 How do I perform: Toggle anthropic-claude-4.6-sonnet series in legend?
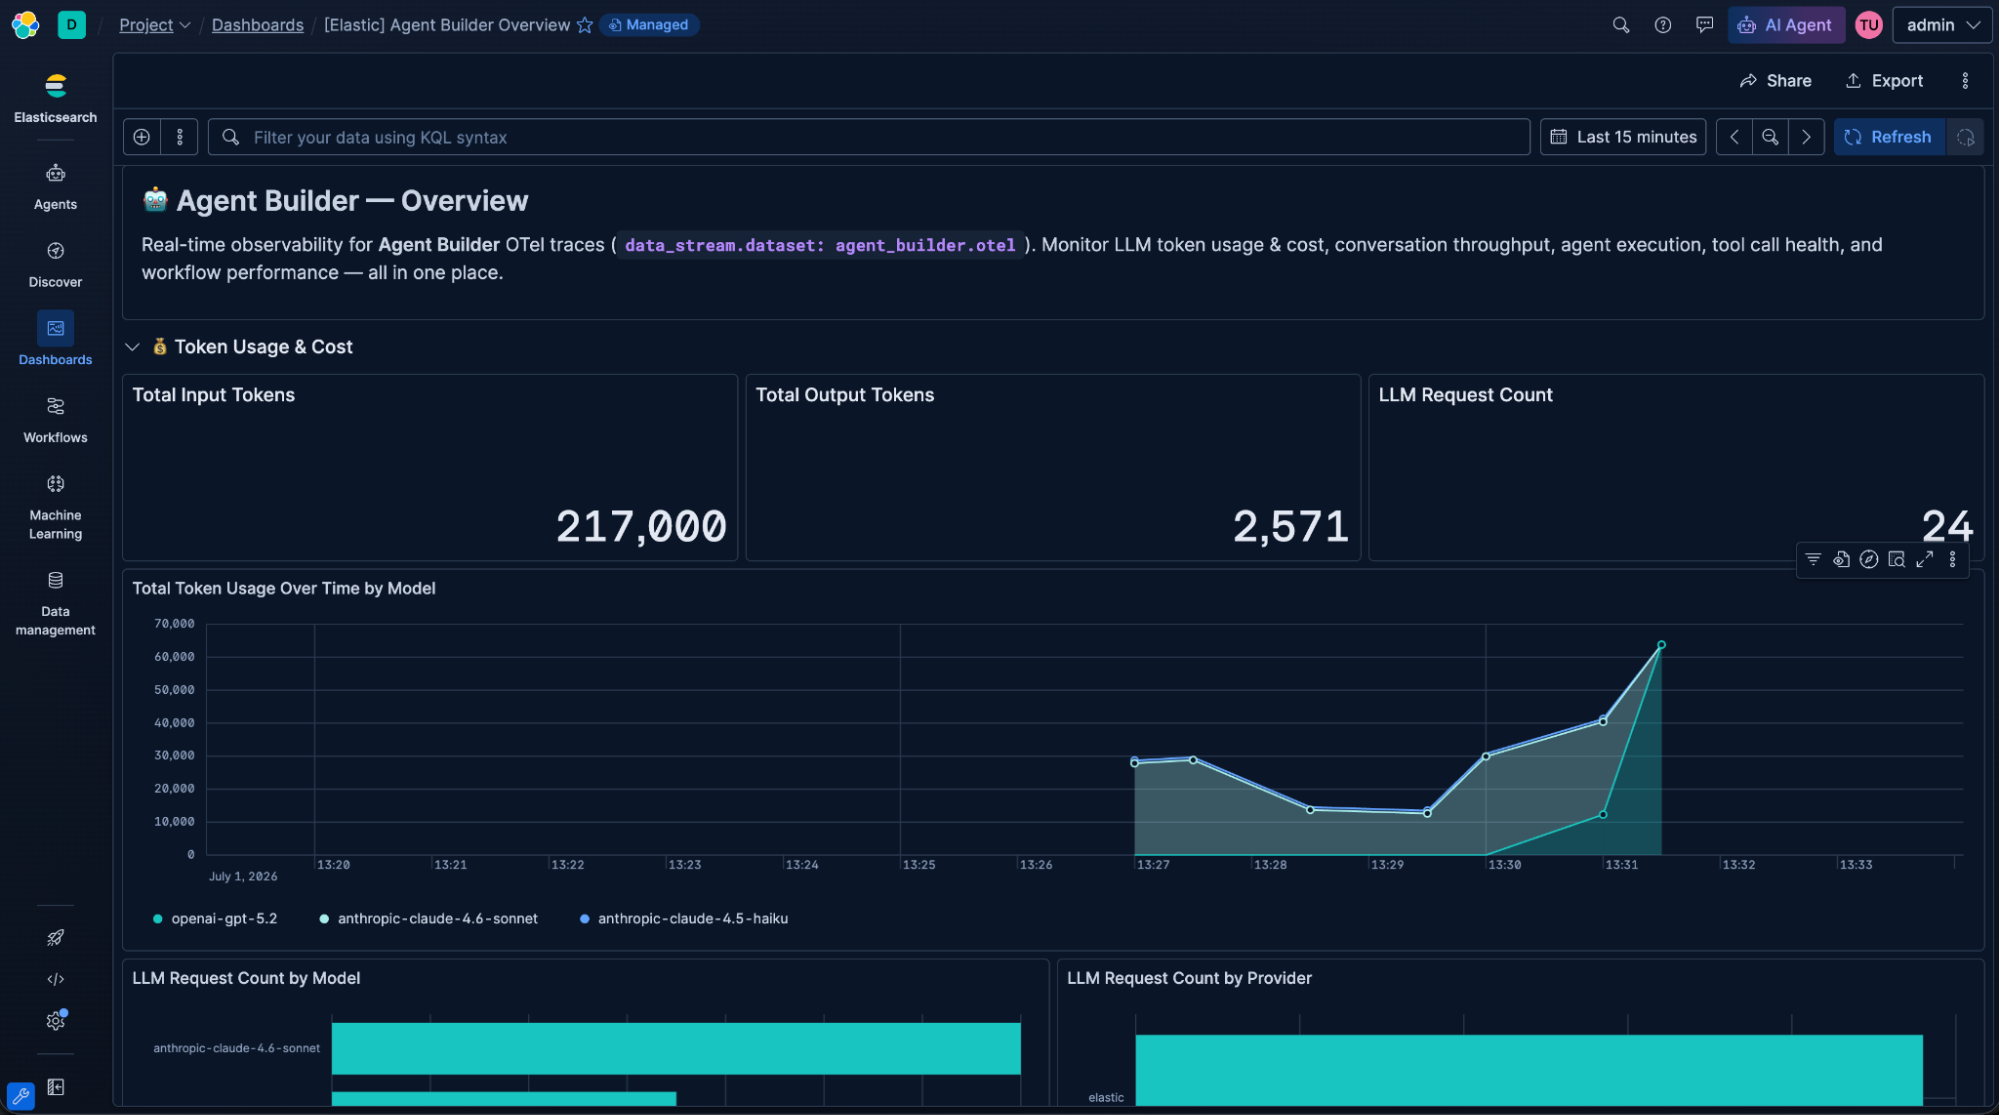428,918
